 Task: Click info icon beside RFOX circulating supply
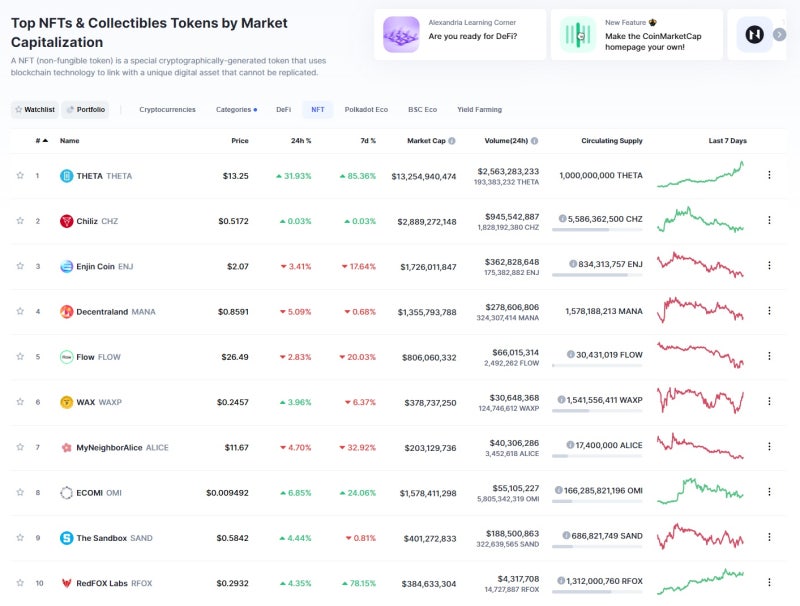tap(561, 581)
